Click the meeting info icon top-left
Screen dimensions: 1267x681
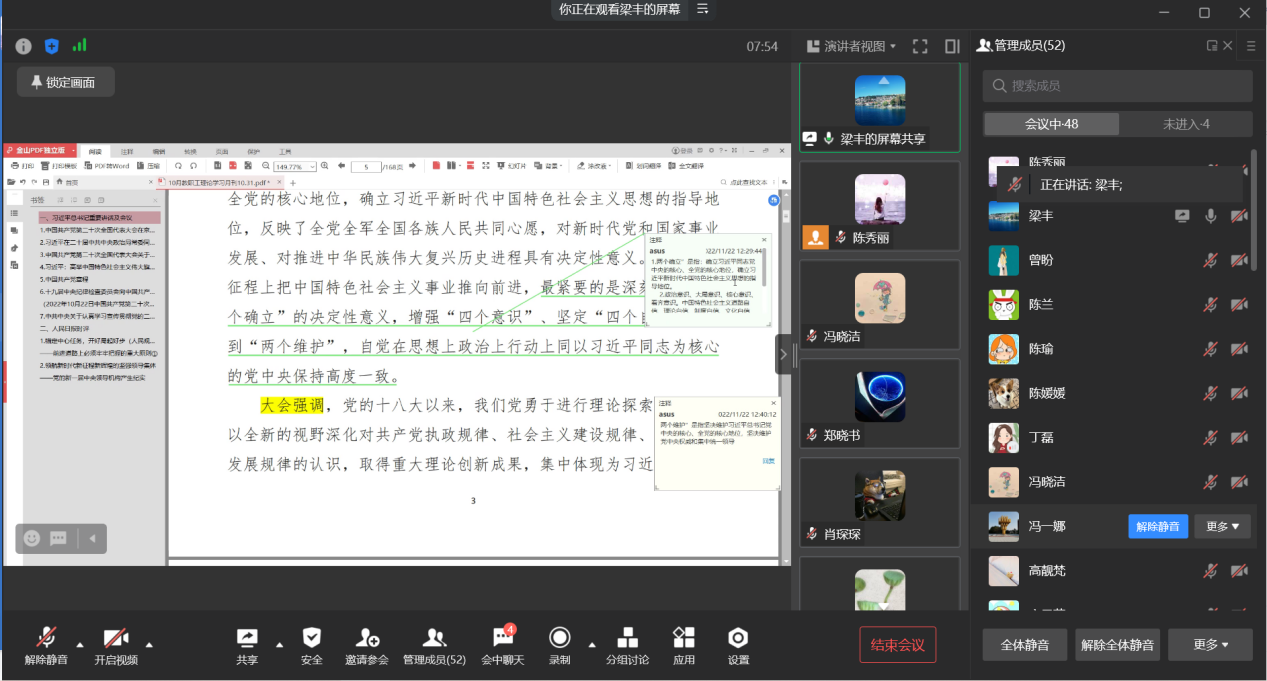coord(23,46)
